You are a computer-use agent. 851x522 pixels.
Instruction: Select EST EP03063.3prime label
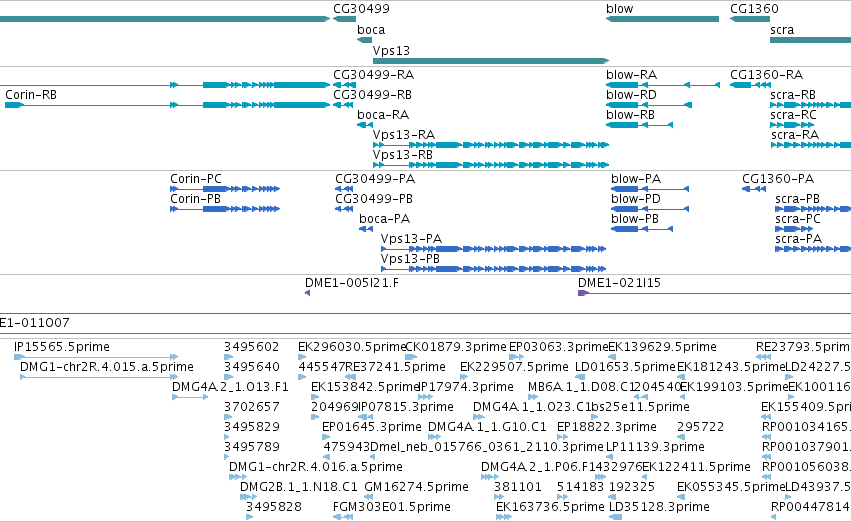pyautogui.click(x=558, y=347)
